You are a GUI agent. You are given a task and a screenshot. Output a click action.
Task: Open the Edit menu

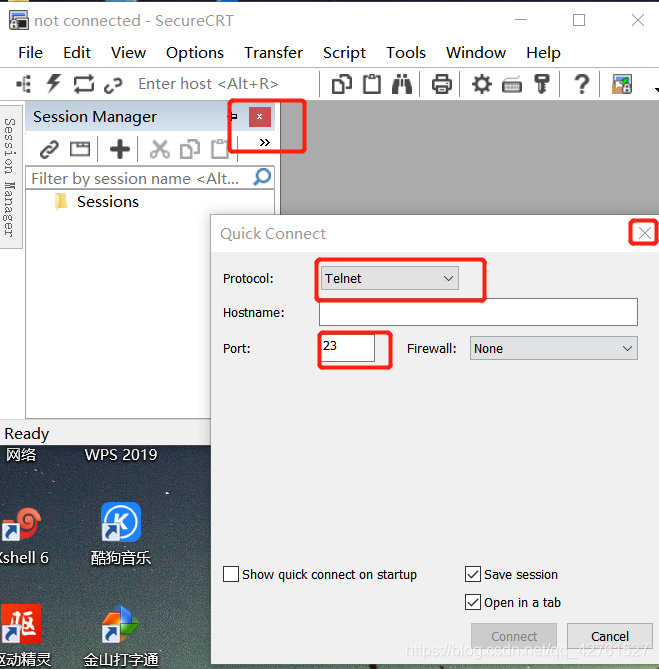[77, 52]
